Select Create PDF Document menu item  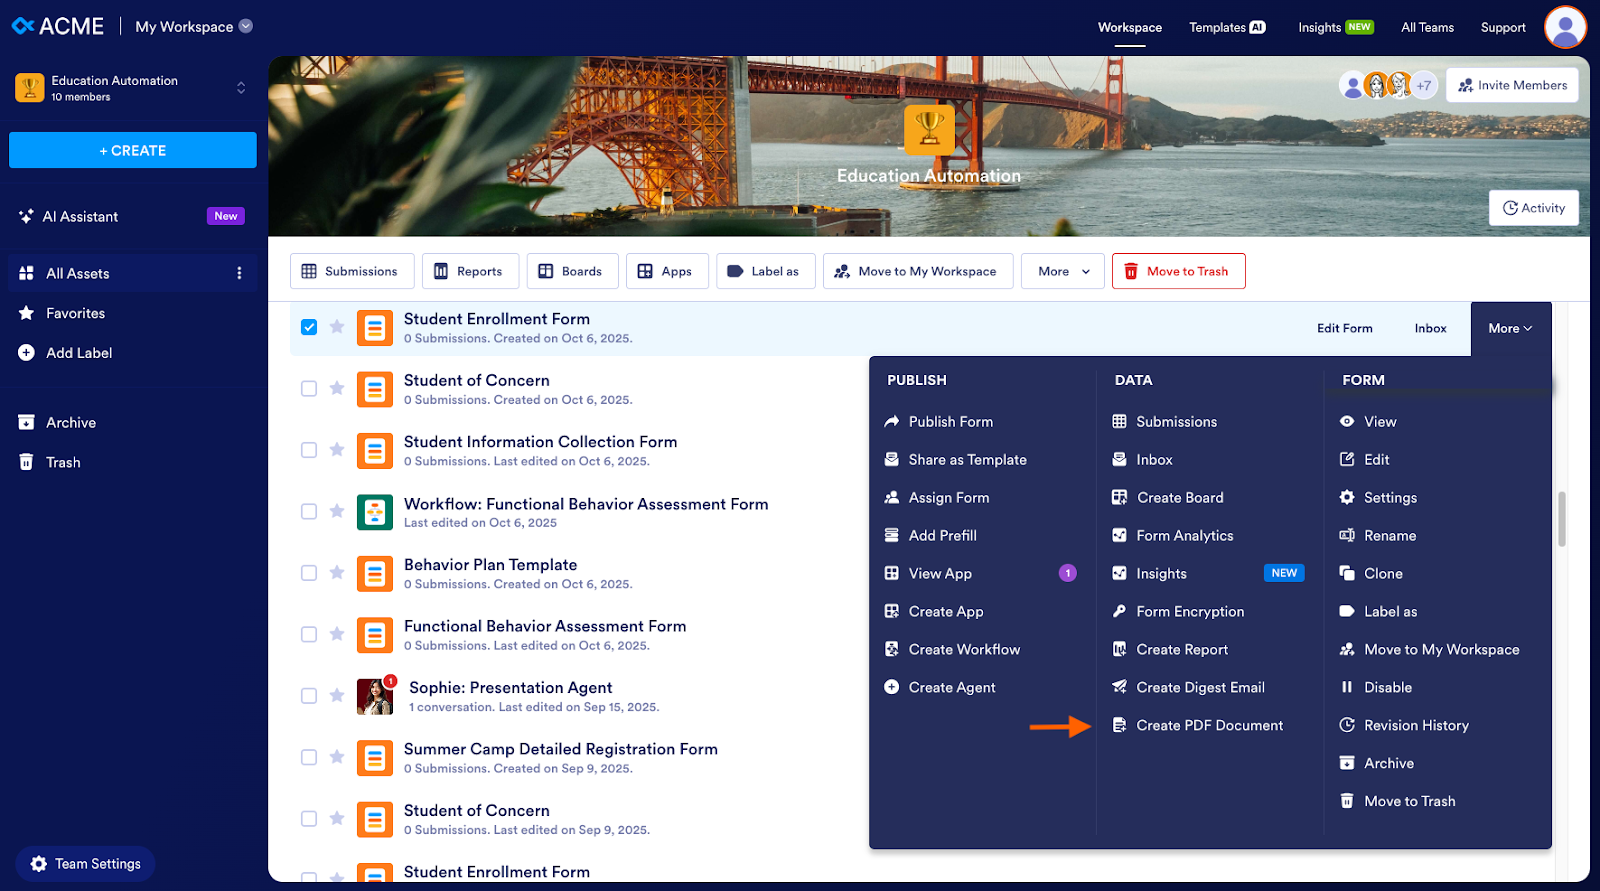tap(1208, 725)
